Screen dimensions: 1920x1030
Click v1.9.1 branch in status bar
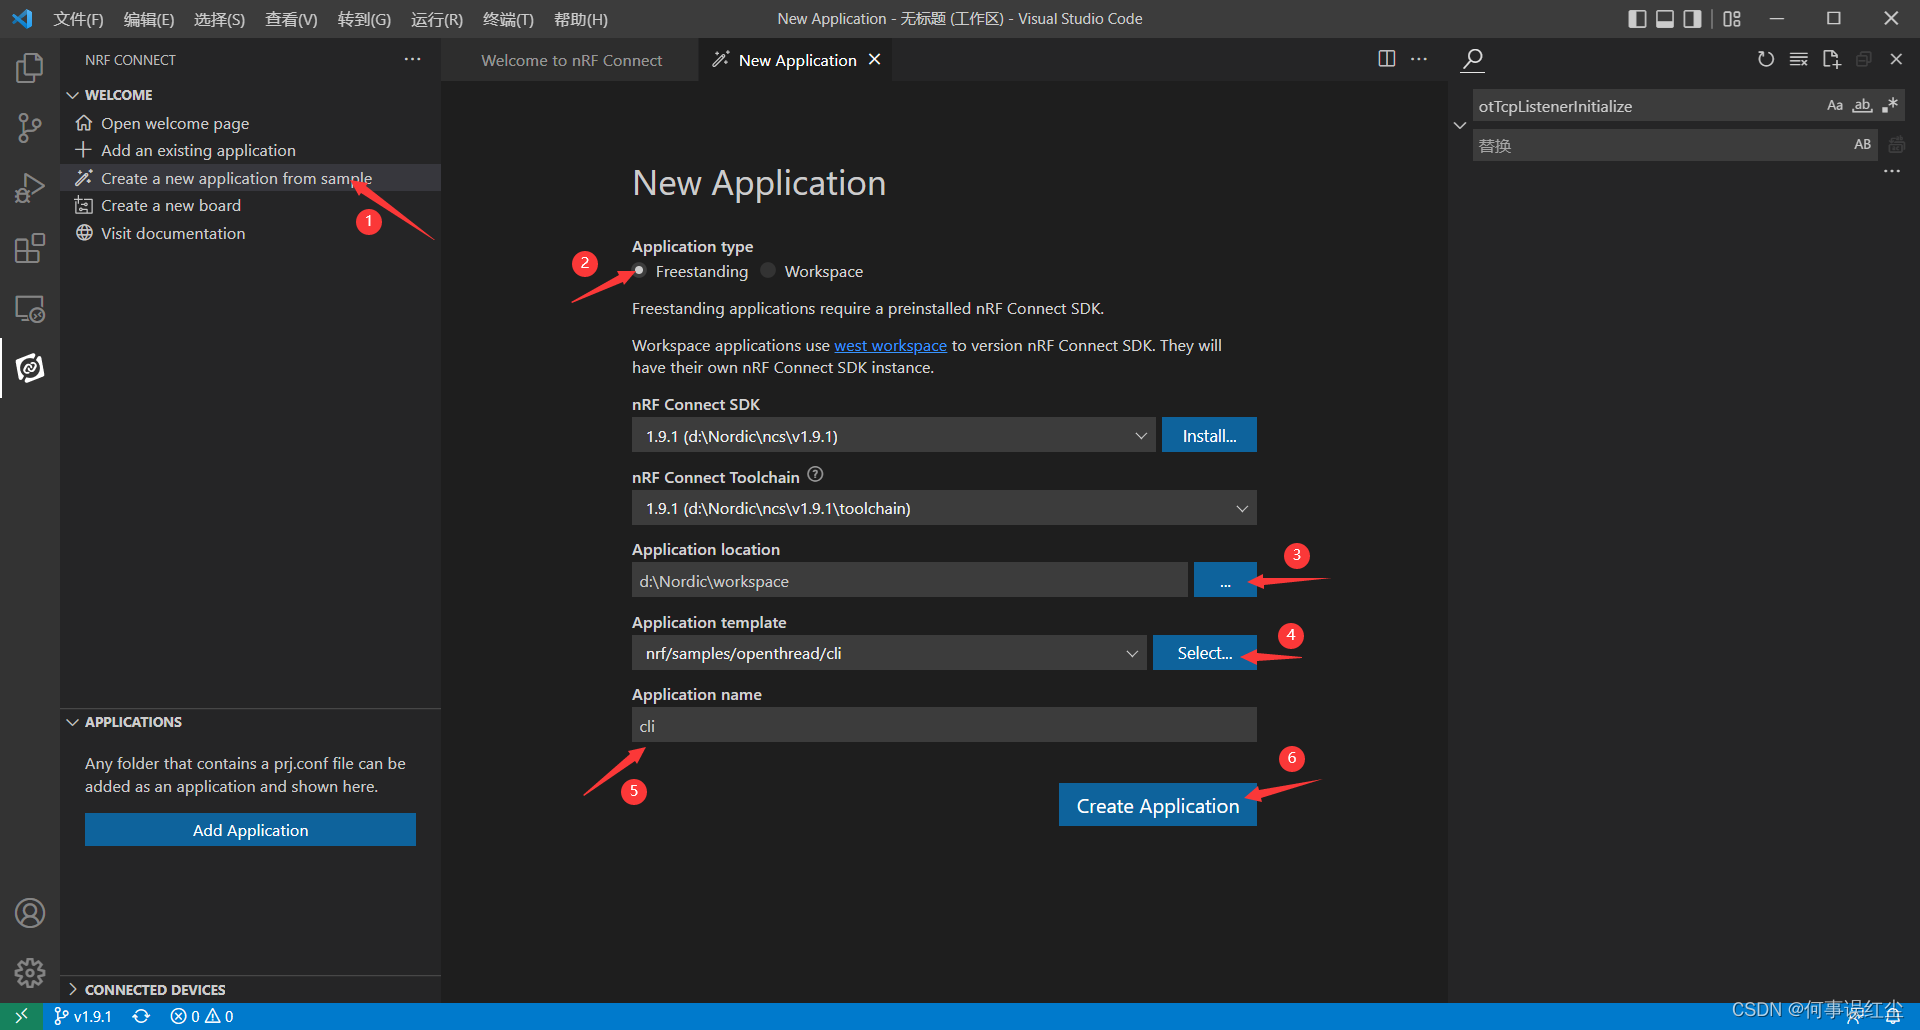click(x=83, y=1016)
